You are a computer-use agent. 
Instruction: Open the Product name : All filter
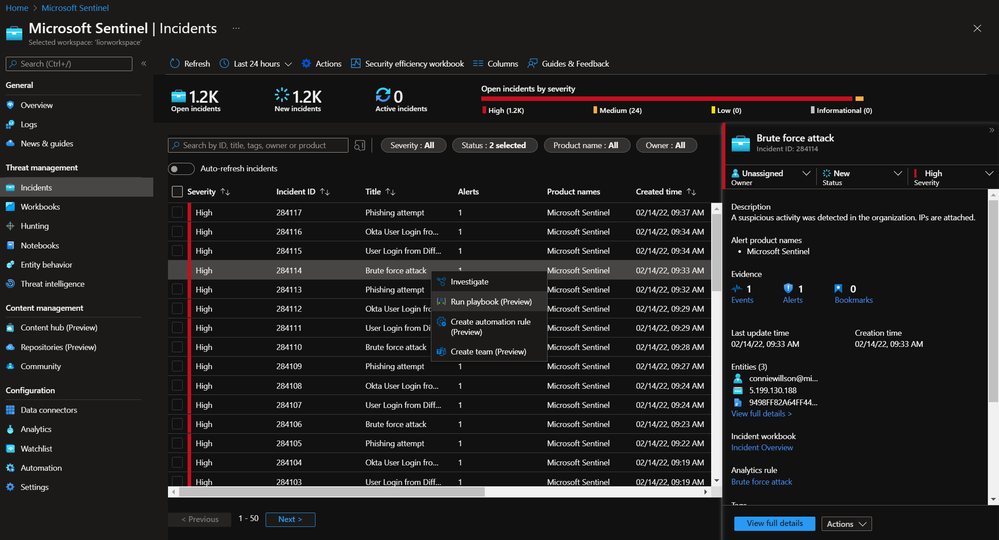(586, 145)
